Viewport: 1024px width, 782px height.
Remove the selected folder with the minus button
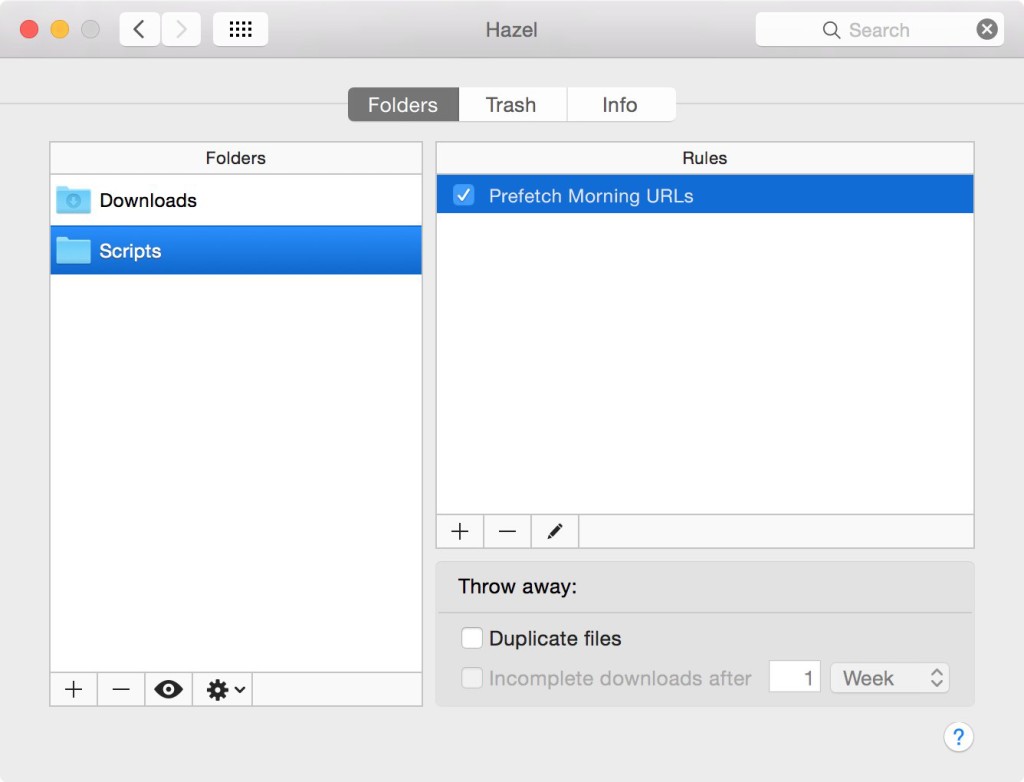click(121, 689)
